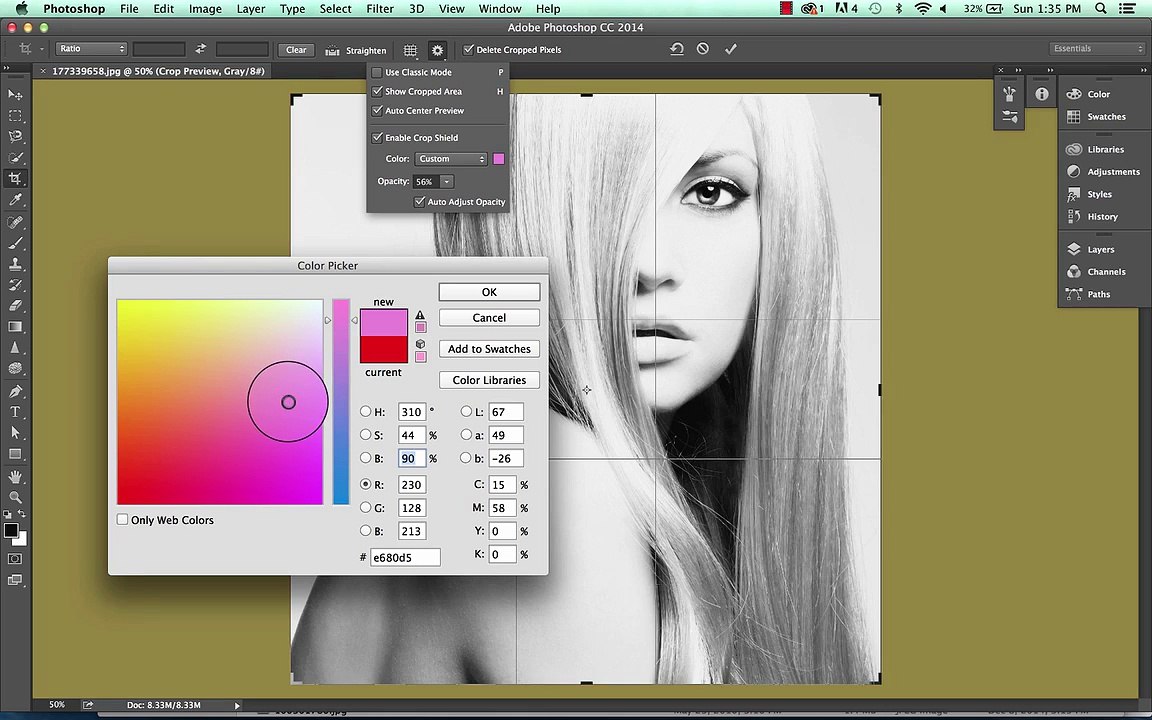Select the Rectangular Marquee tool

coord(15,116)
